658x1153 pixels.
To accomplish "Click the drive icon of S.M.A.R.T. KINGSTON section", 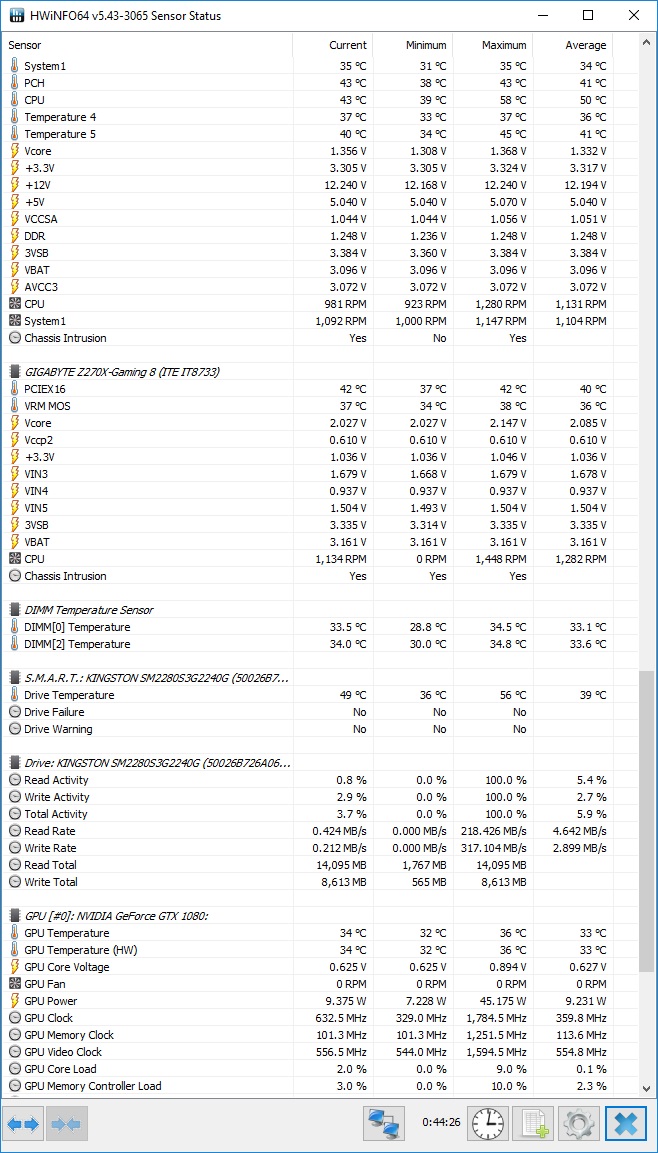I will point(15,677).
